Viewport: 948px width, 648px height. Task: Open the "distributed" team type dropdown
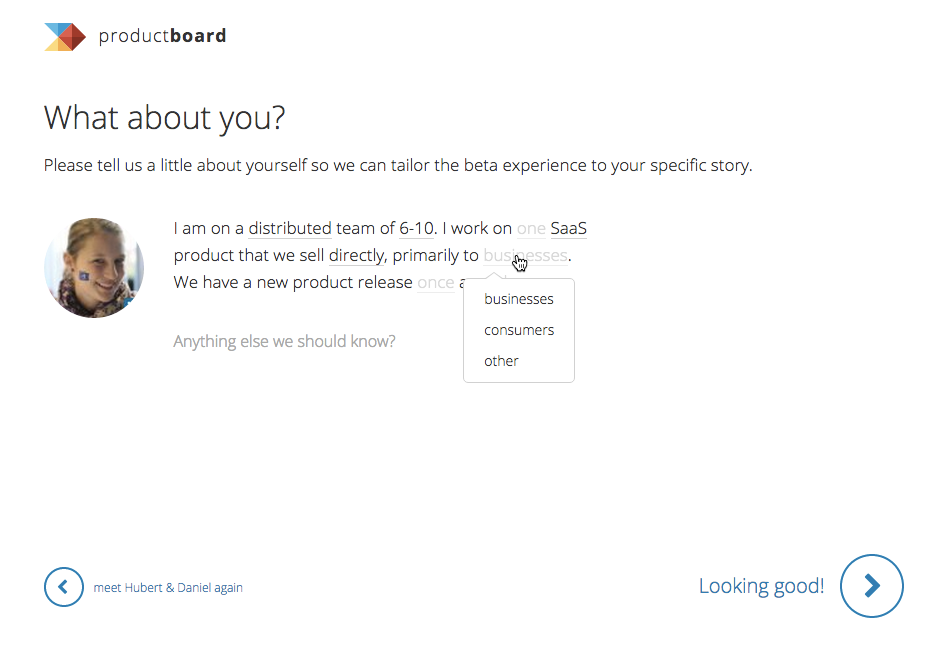coord(290,229)
